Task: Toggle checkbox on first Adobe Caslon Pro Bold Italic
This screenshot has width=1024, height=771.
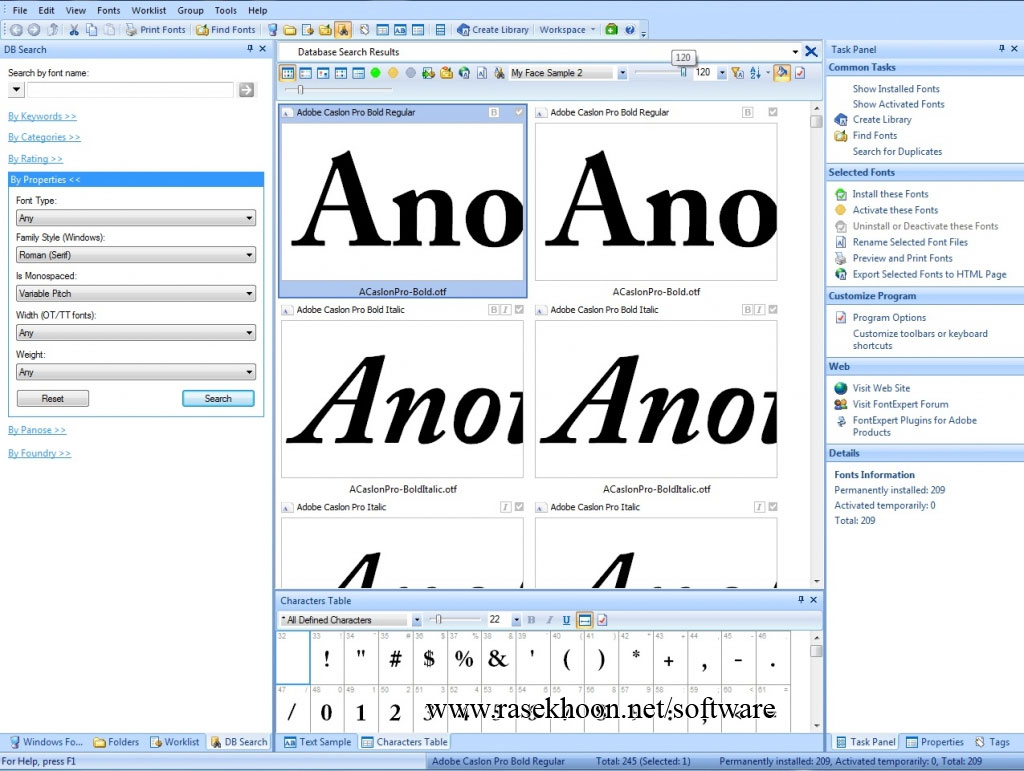Action: (x=519, y=310)
